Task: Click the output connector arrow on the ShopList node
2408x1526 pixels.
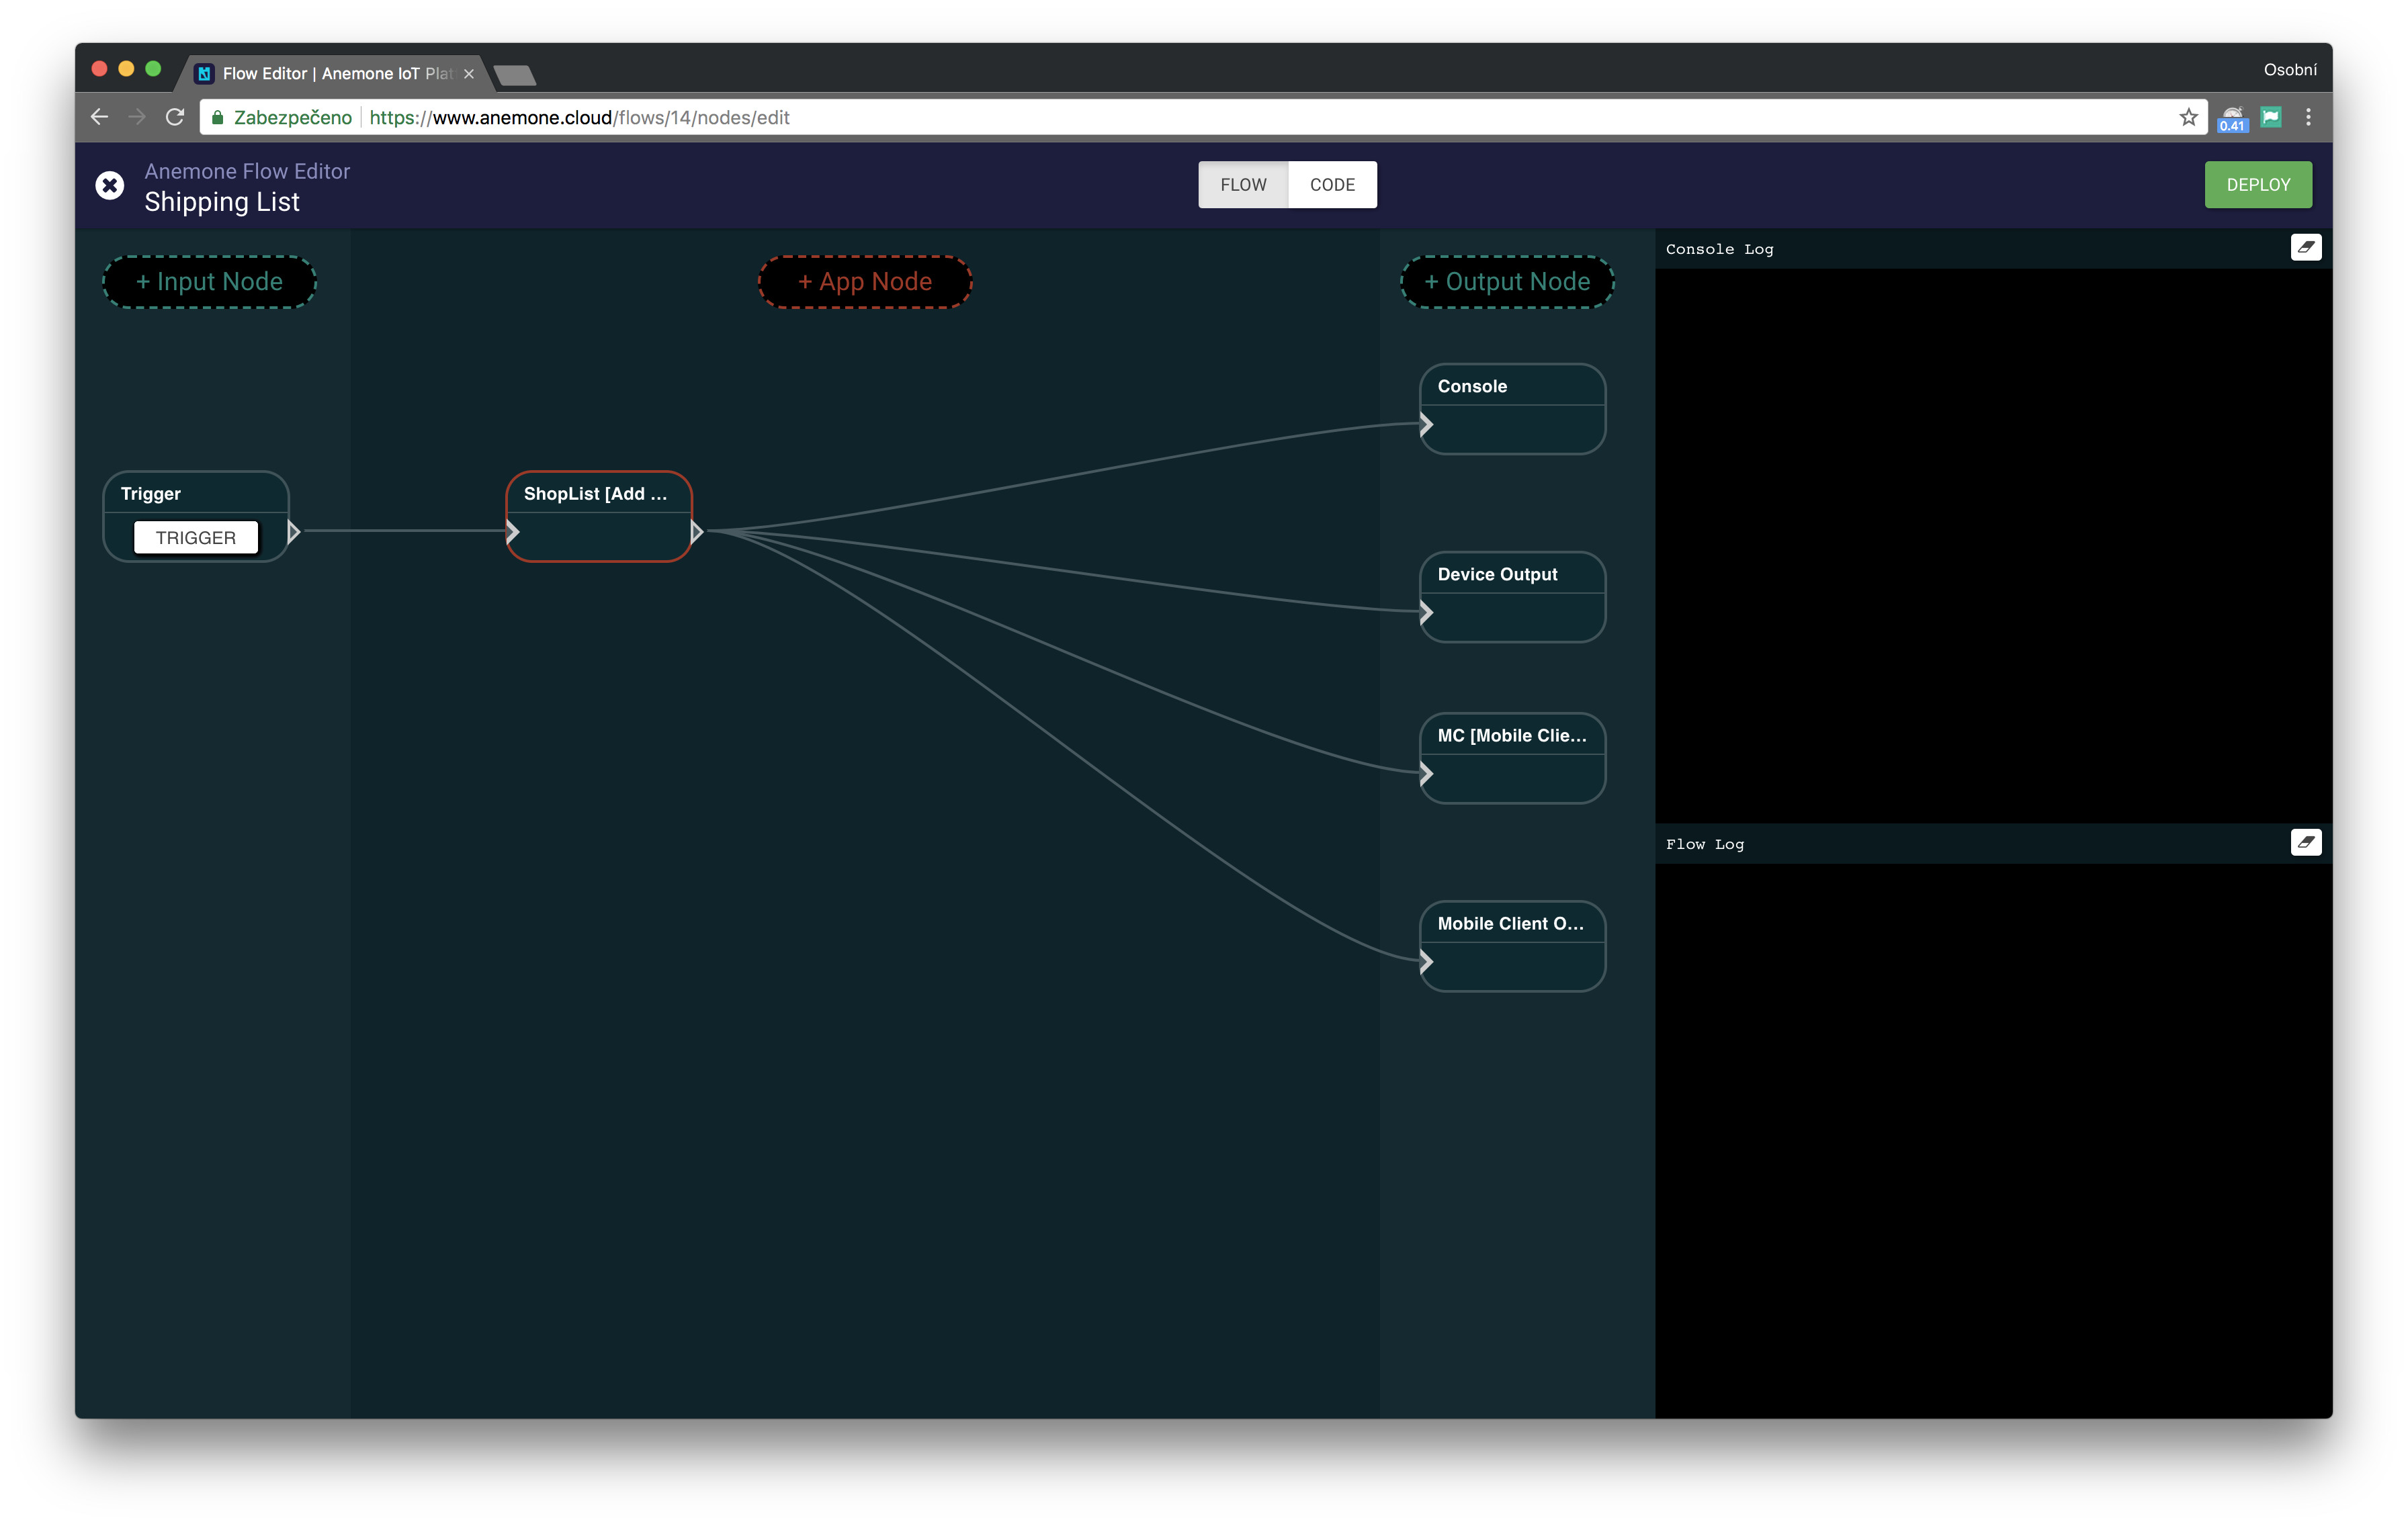Action: point(697,533)
